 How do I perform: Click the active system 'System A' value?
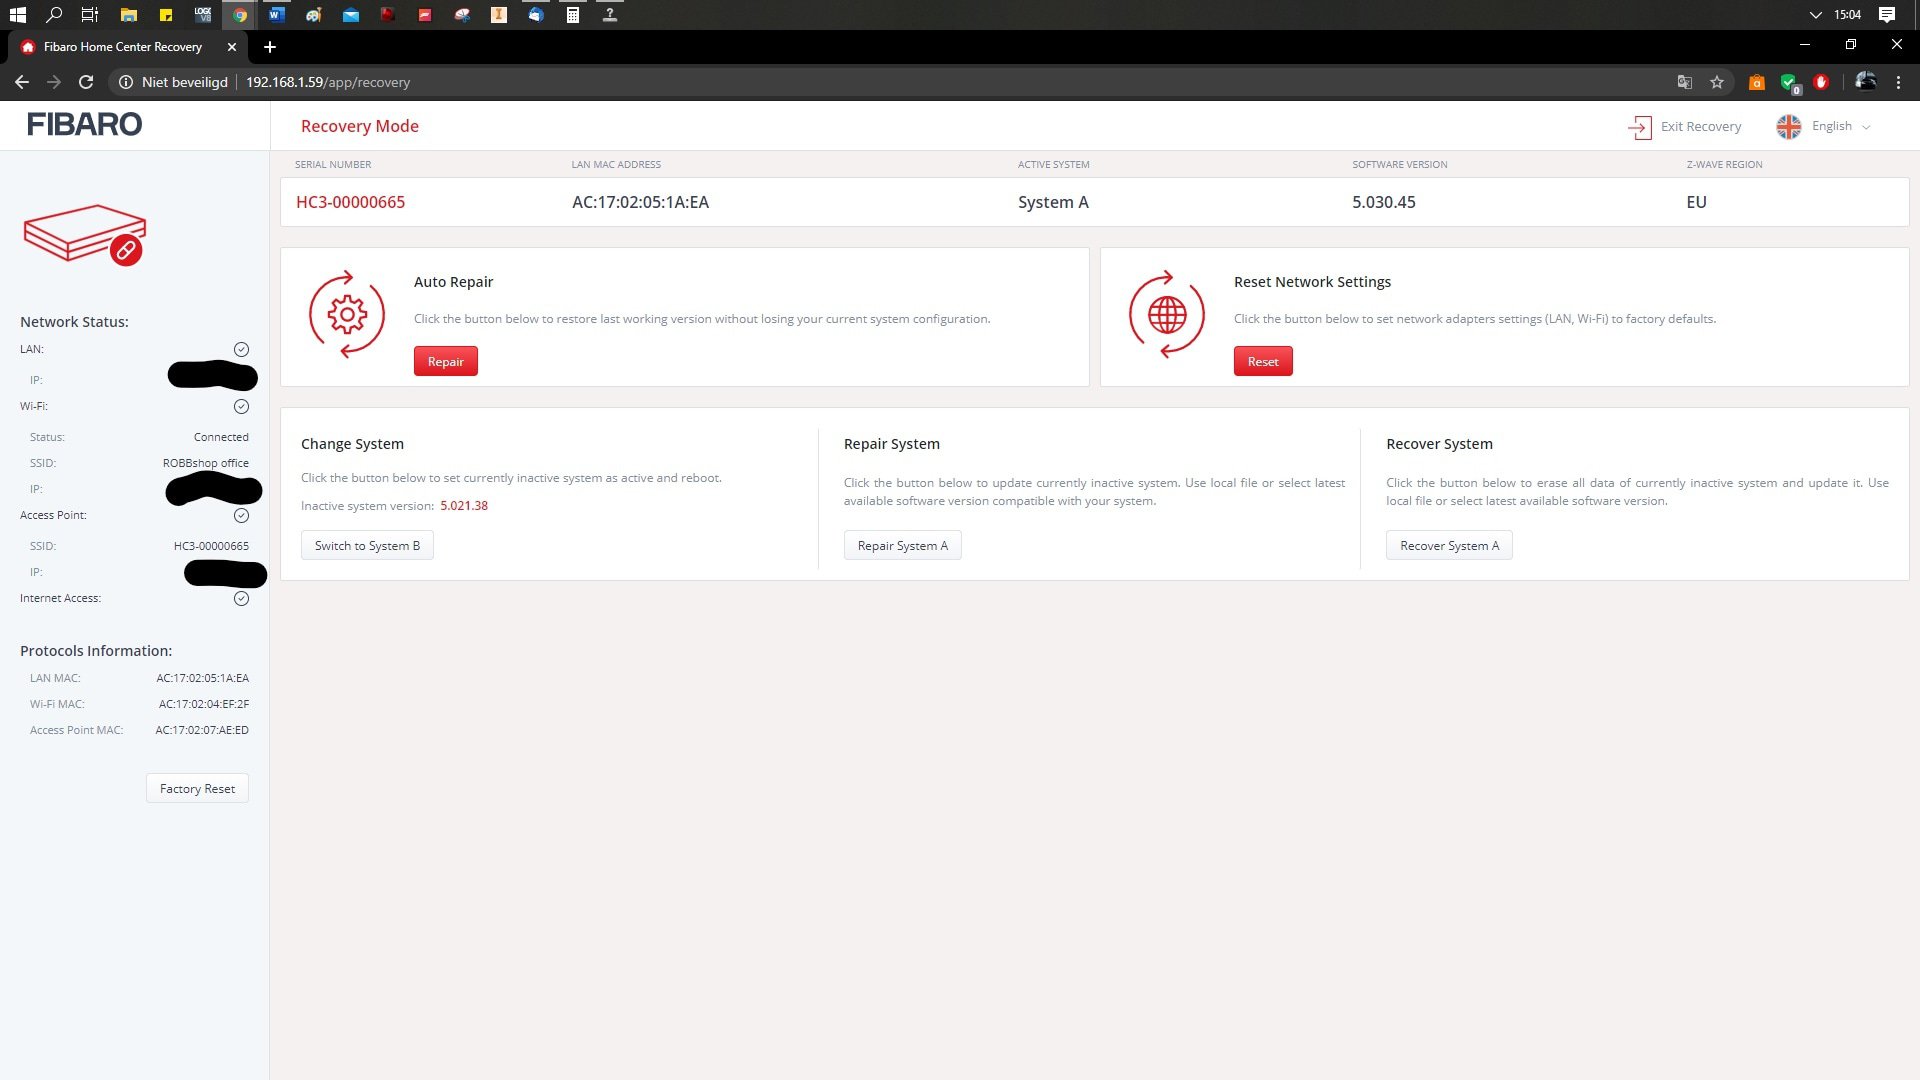pos(1053,202)
